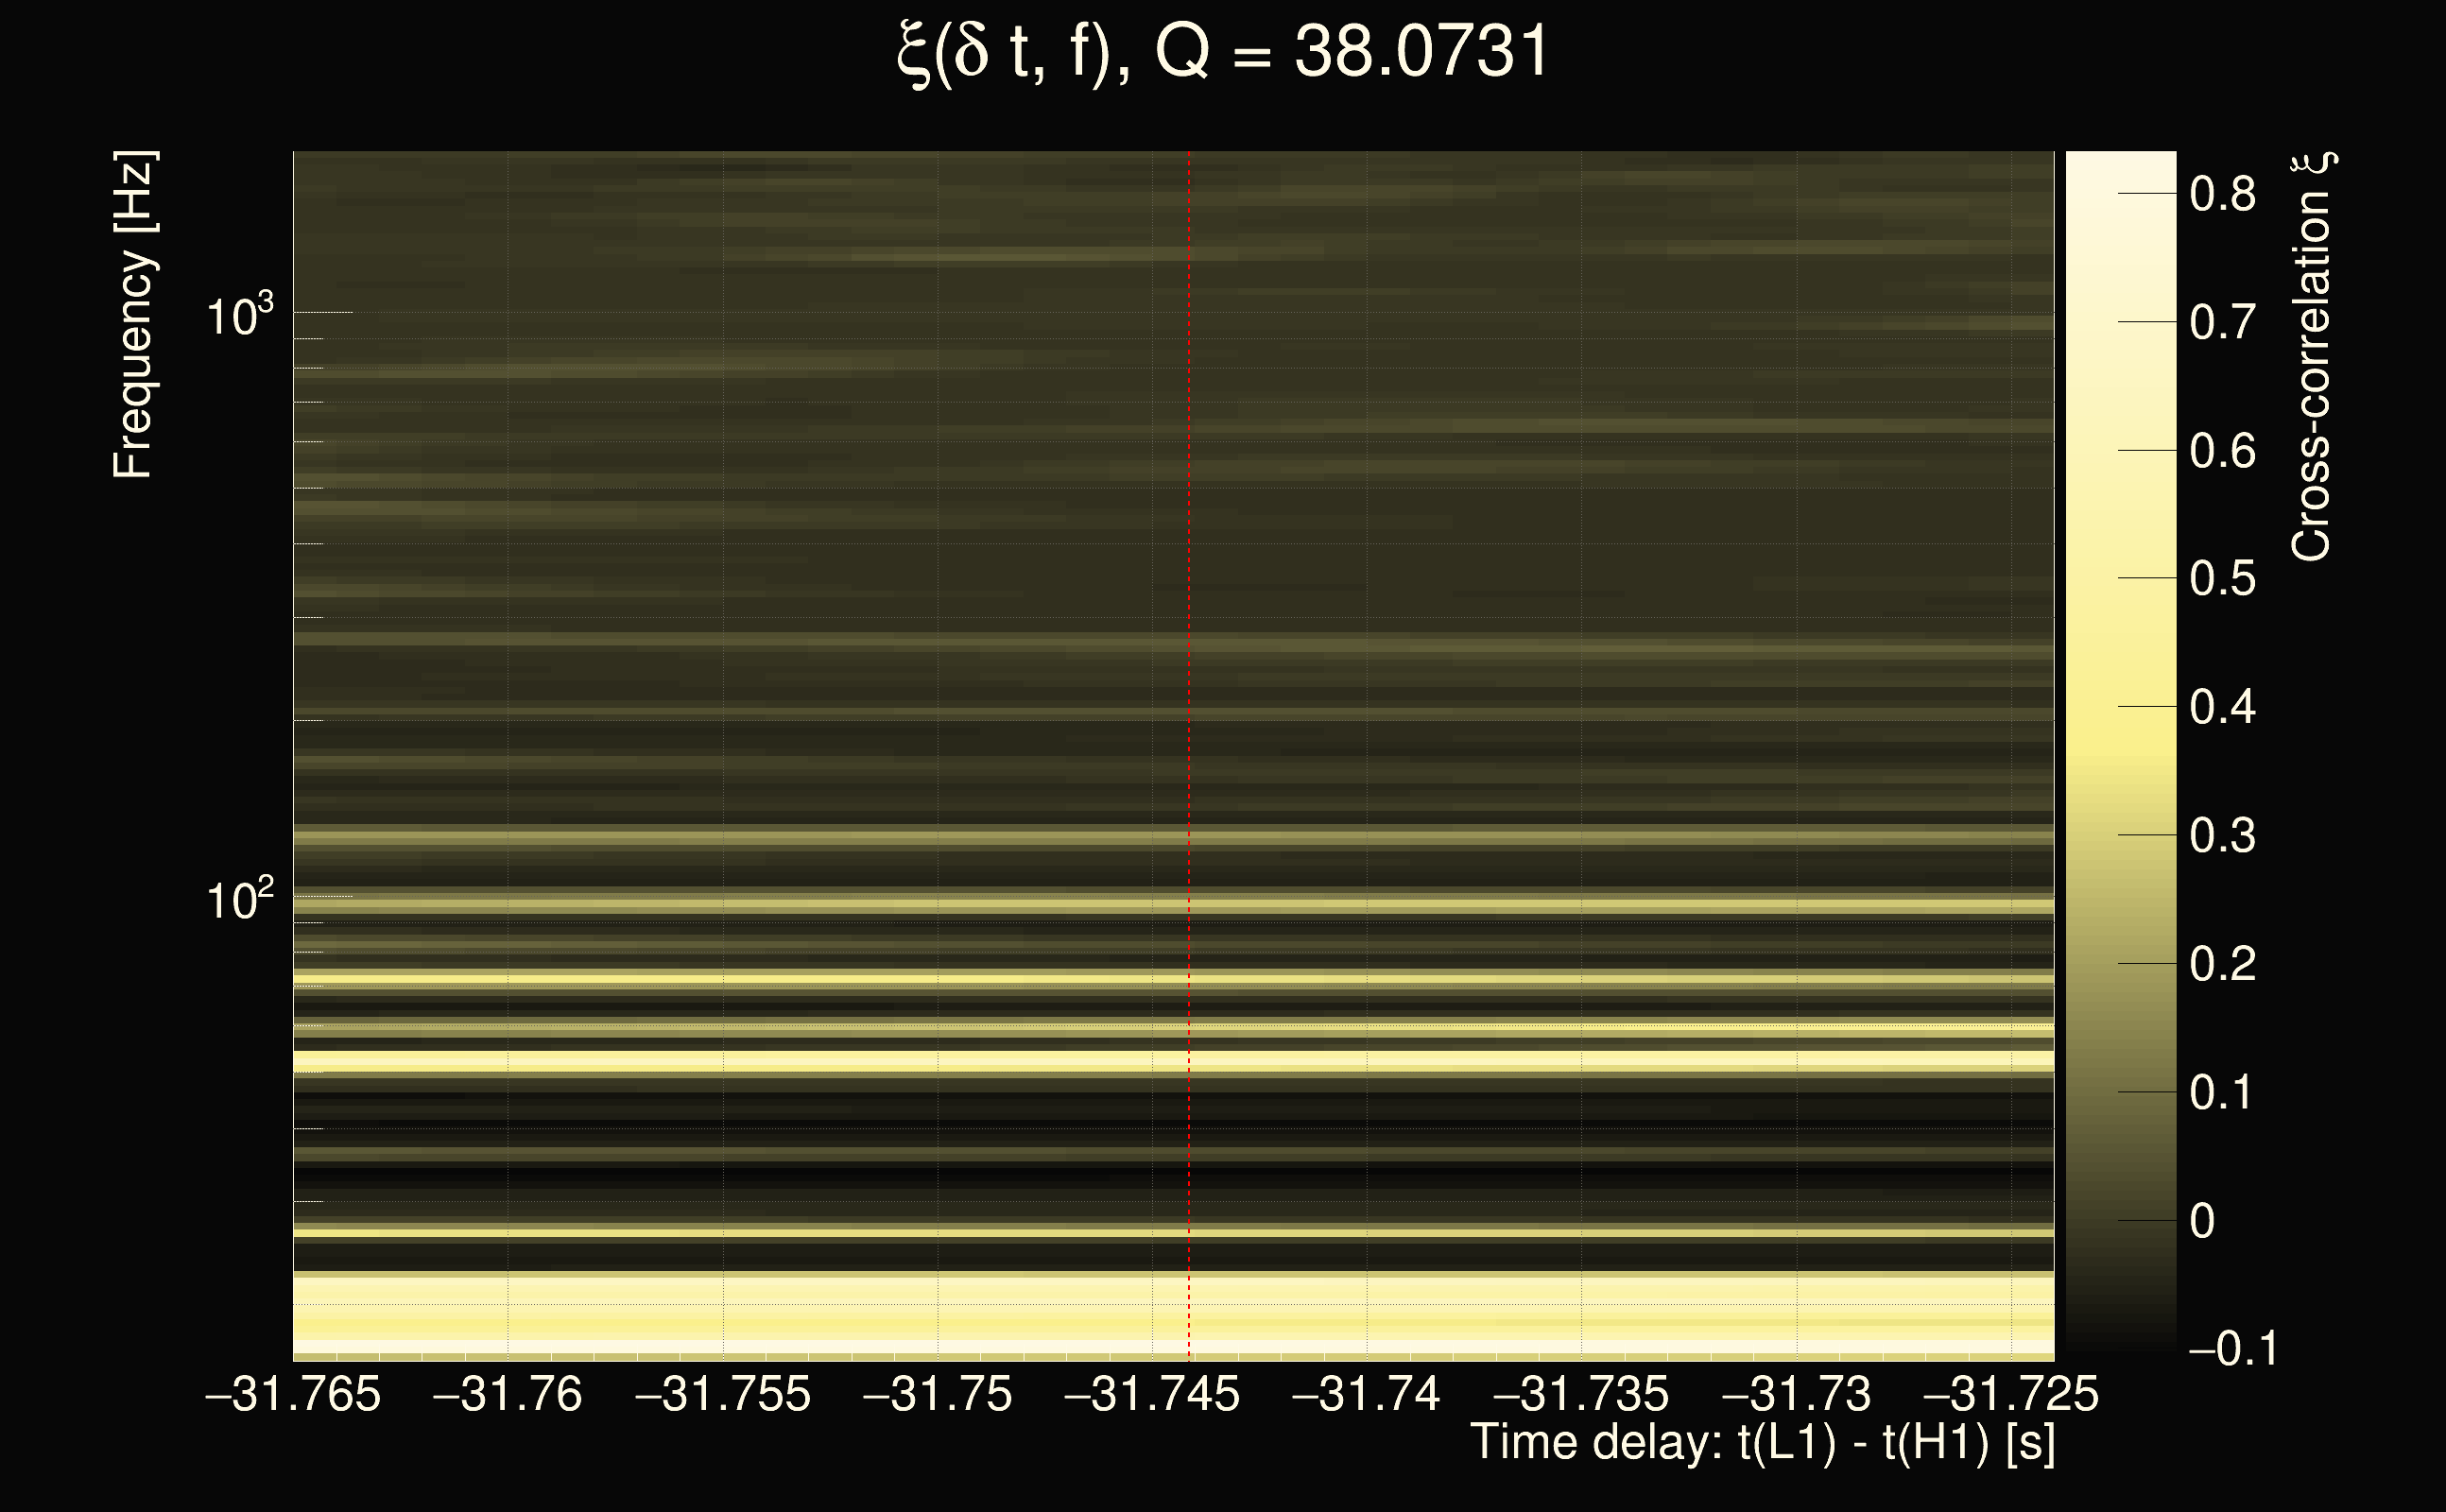Click the −0.1 tick label on colorbar
The image size is (2446, 1512).
point(2232,1349)
